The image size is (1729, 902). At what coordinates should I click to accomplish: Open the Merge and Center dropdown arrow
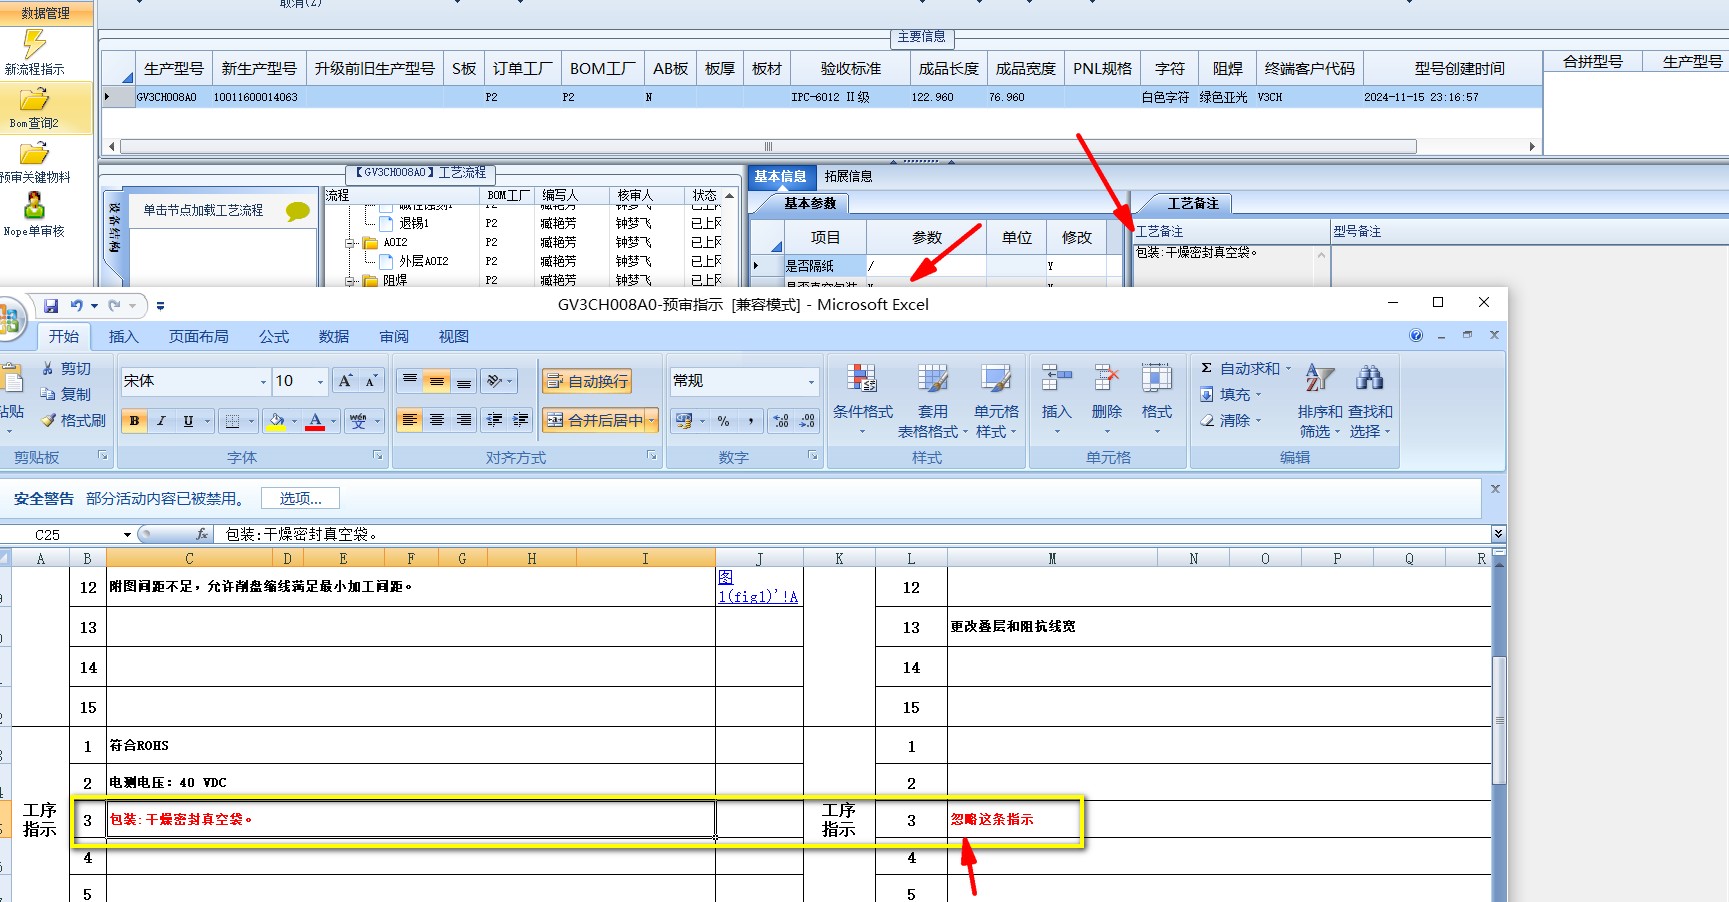click(652, 421)
